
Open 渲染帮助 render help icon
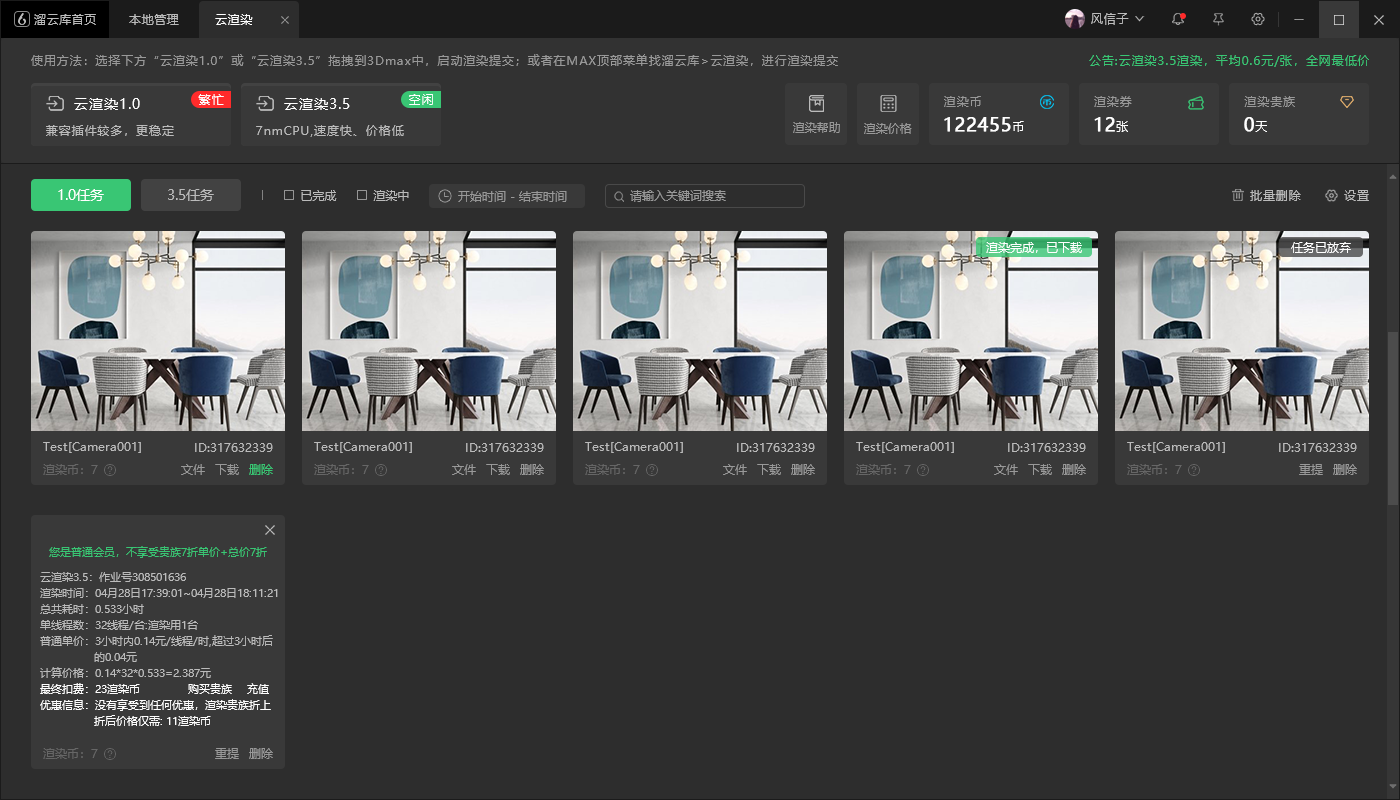point(816,103)
